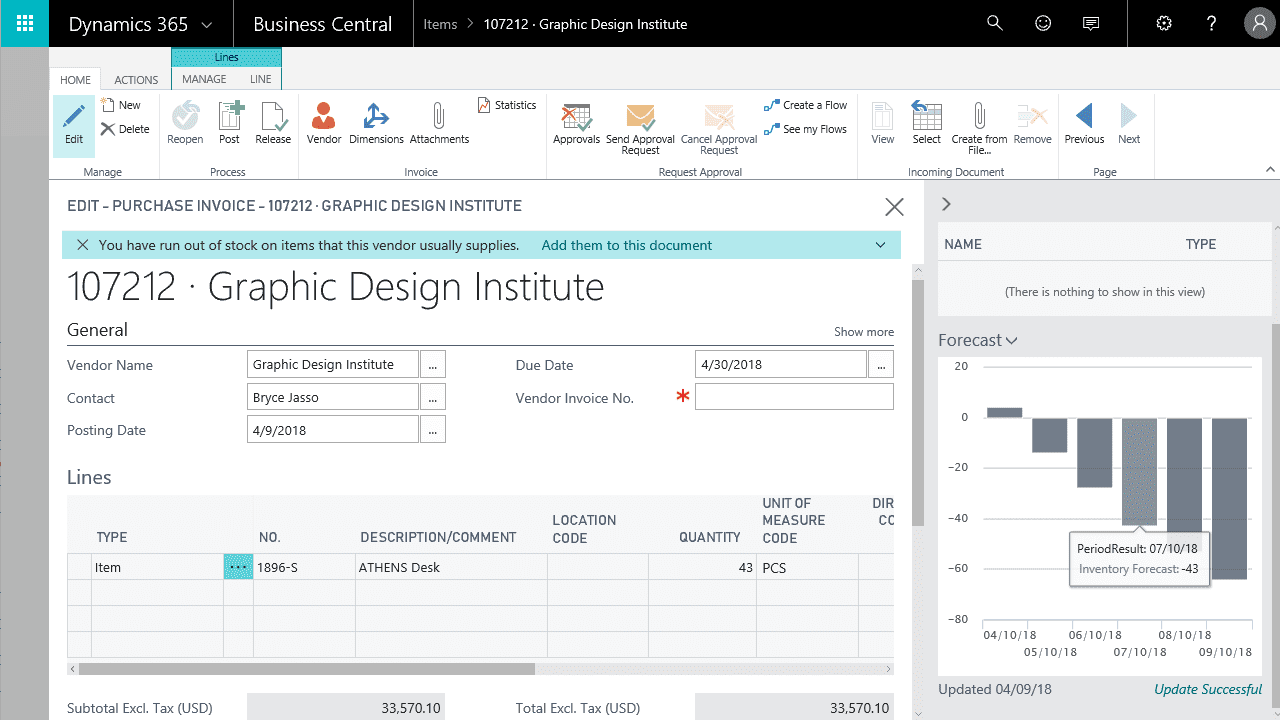Open the chat messages icon
1280x720 pixels.
coord(1091,23)
